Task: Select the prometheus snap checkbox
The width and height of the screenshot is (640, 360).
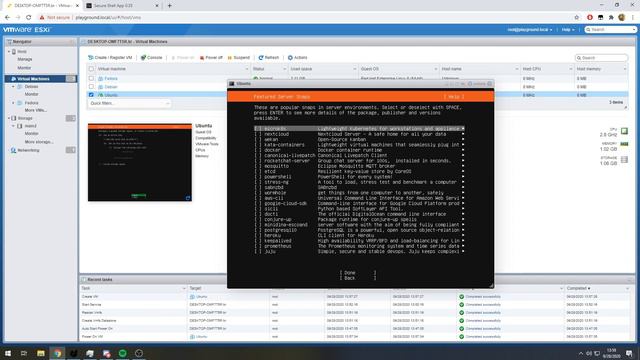Action: coord(258,246)
